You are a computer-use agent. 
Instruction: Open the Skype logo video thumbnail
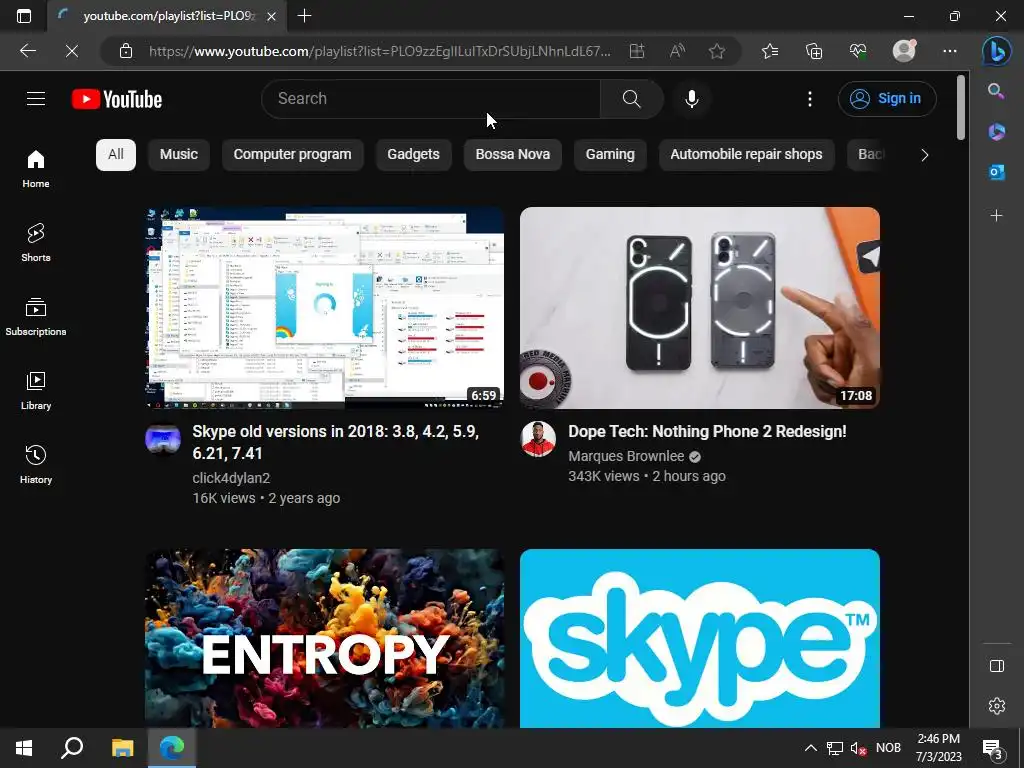[x=699, y=638]
